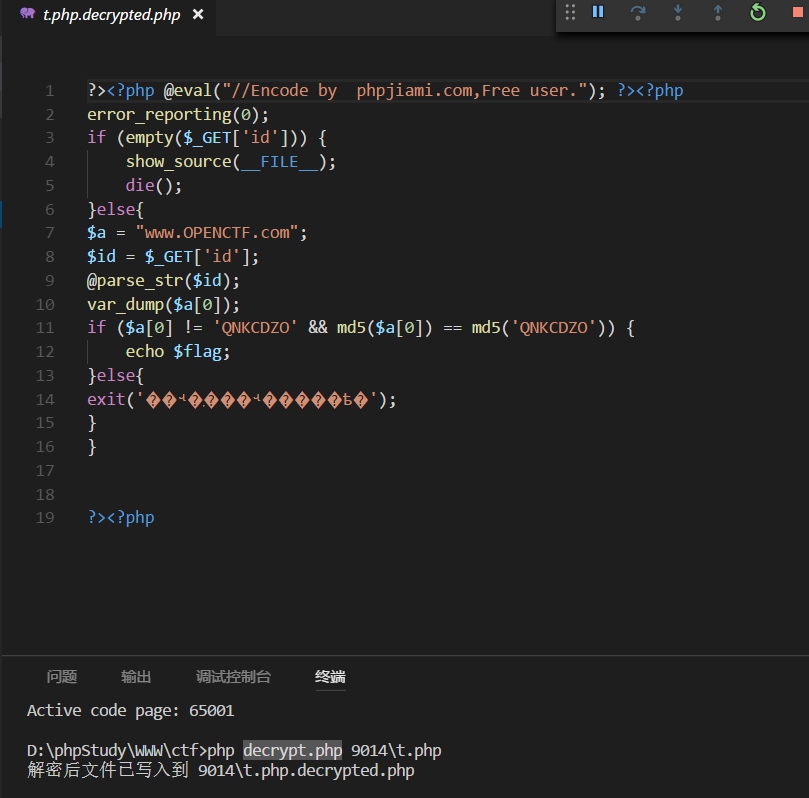
Task: Click the var_dump($a[0]); line
Action: (x=163, y=304)
